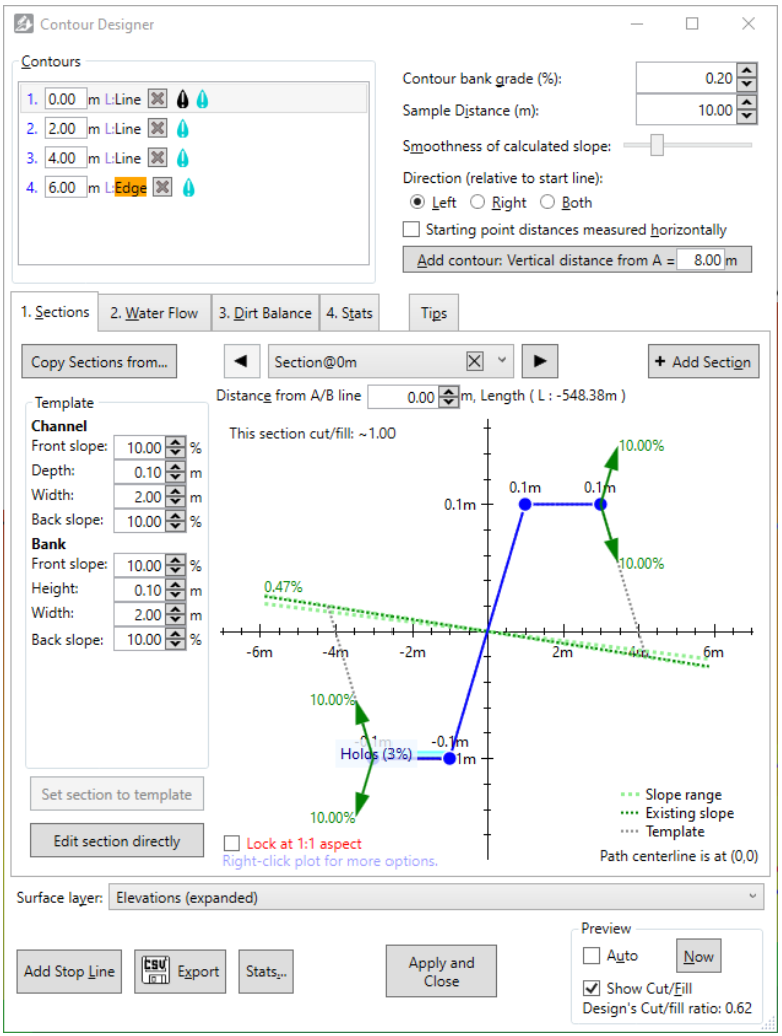Viewport: 782px width, 1036px height.
Task: Open the 4. Stats tab
Action: point(349,313)
